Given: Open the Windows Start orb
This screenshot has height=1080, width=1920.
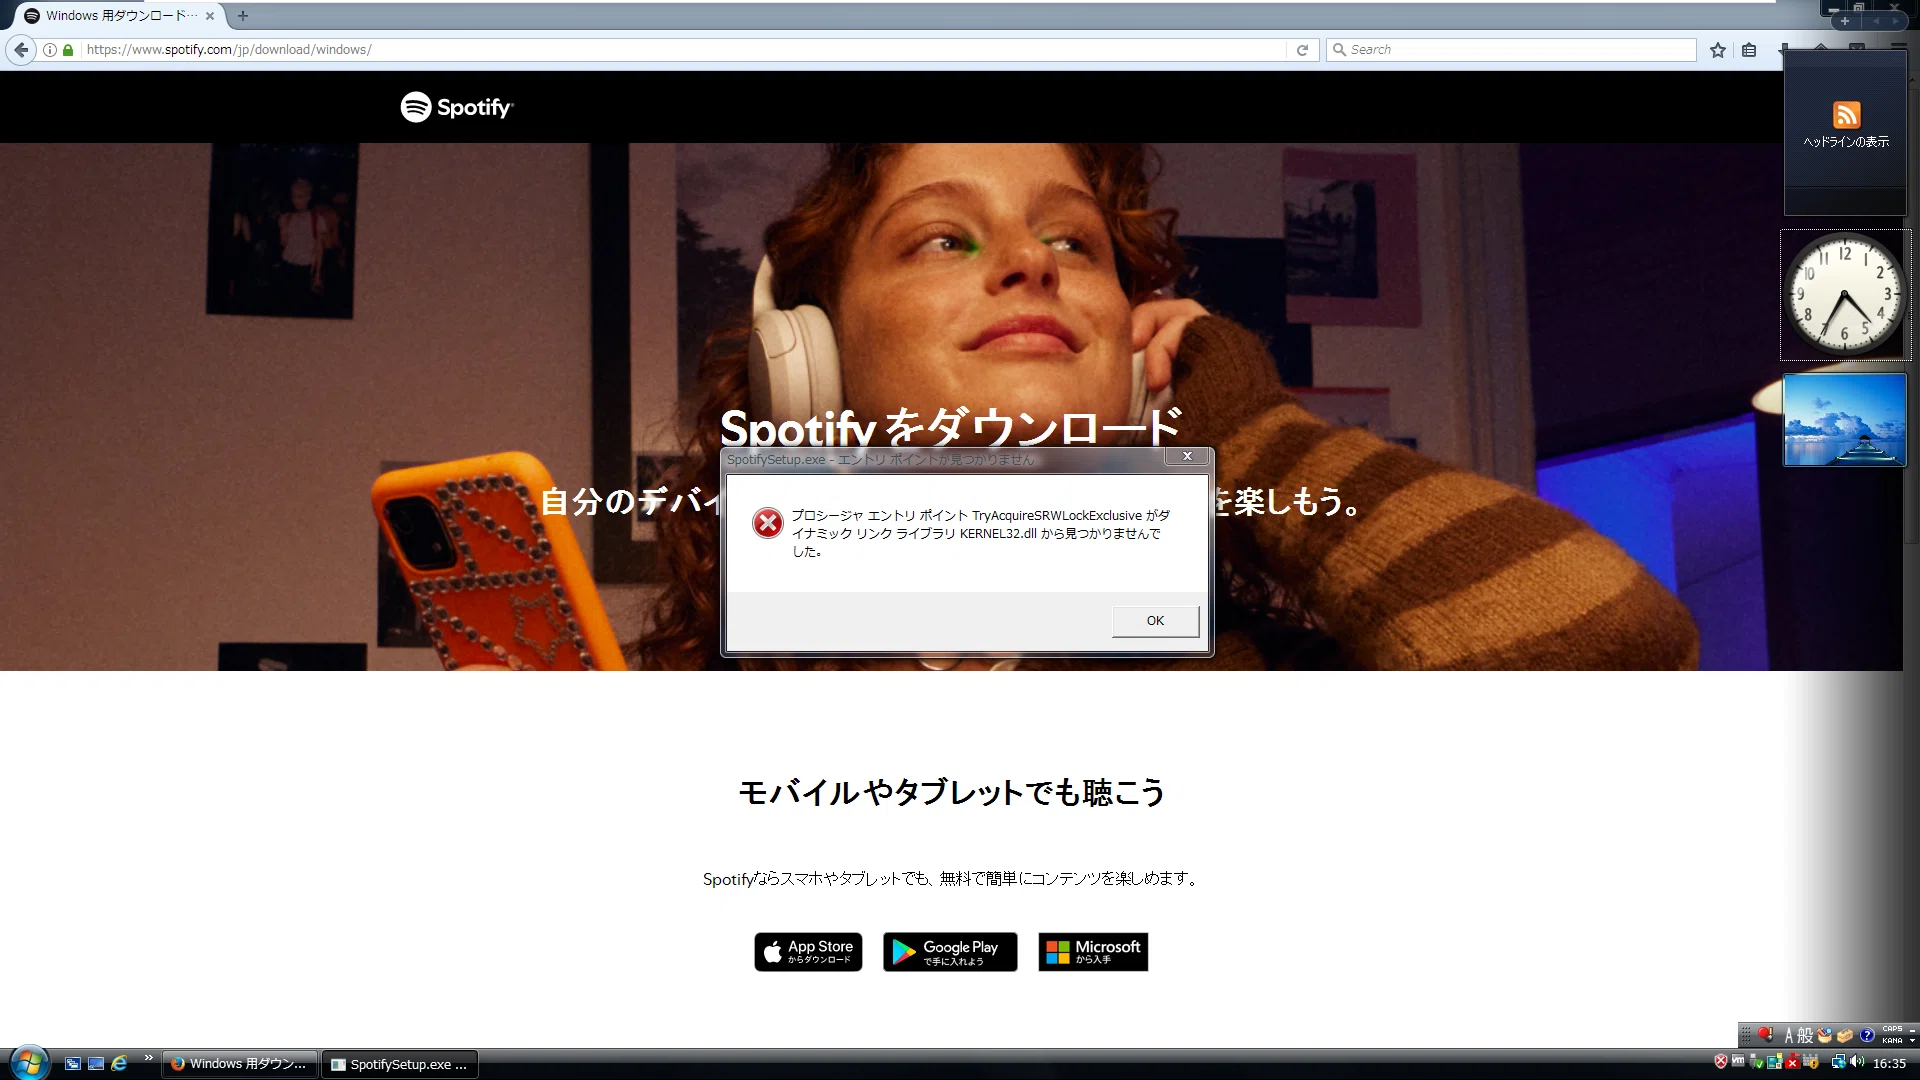Looking at the screenshot, I should [29, 1062].
